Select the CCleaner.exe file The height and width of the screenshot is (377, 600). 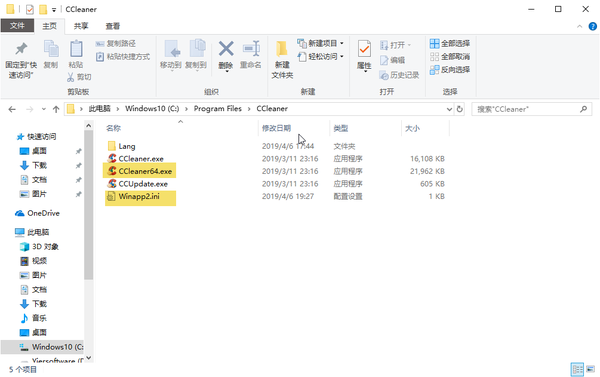coord(135,159)
